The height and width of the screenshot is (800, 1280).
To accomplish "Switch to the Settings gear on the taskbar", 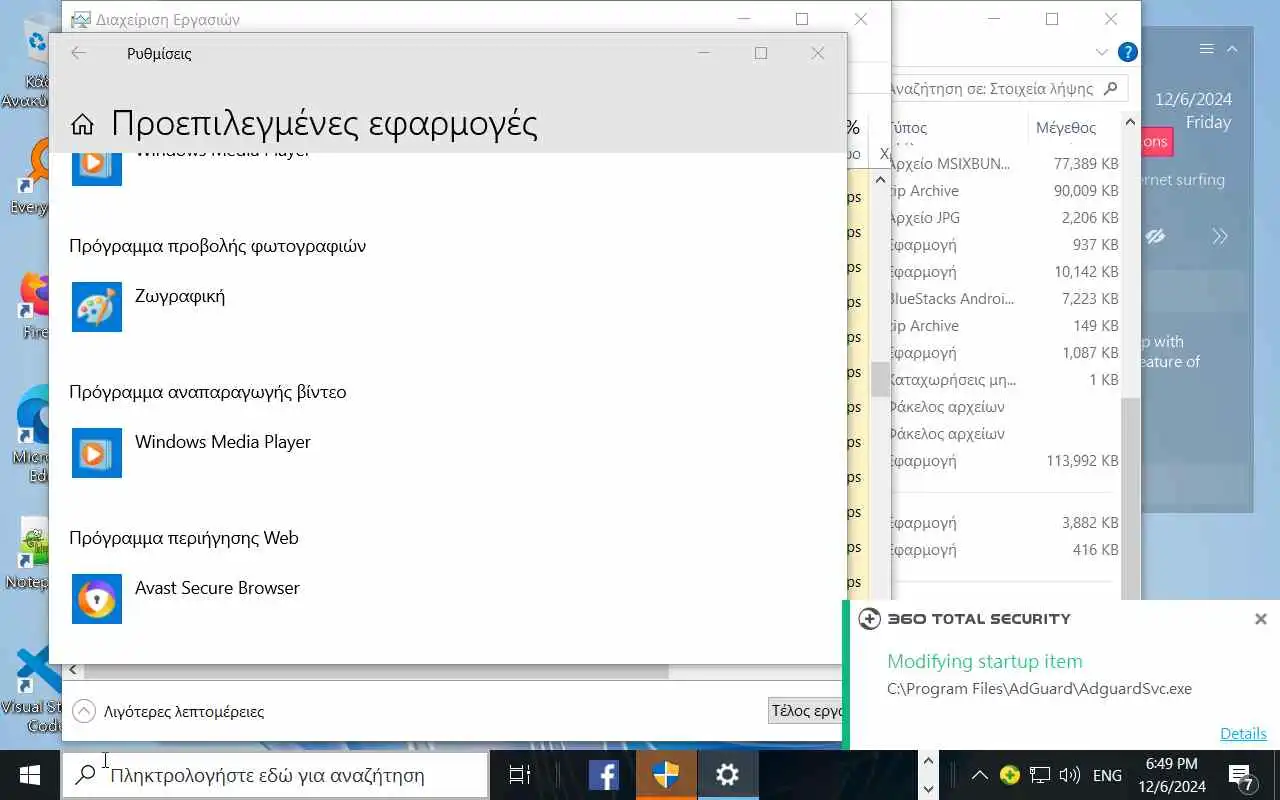I will click(x=727, y=775).
